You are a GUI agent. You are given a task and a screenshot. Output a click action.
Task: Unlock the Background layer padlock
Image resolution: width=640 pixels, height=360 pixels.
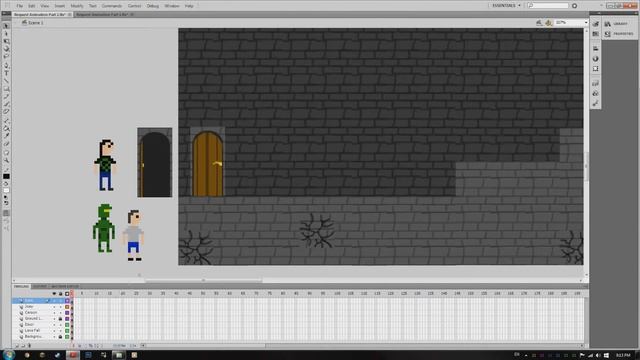(x=60, y=337)
